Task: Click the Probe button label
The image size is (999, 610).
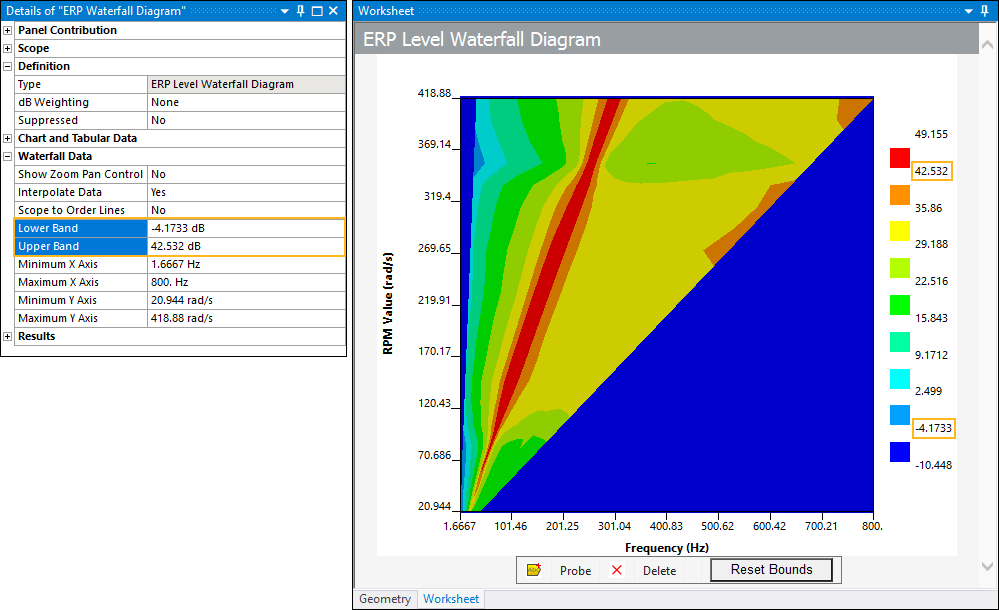Action: click(575, 570)
